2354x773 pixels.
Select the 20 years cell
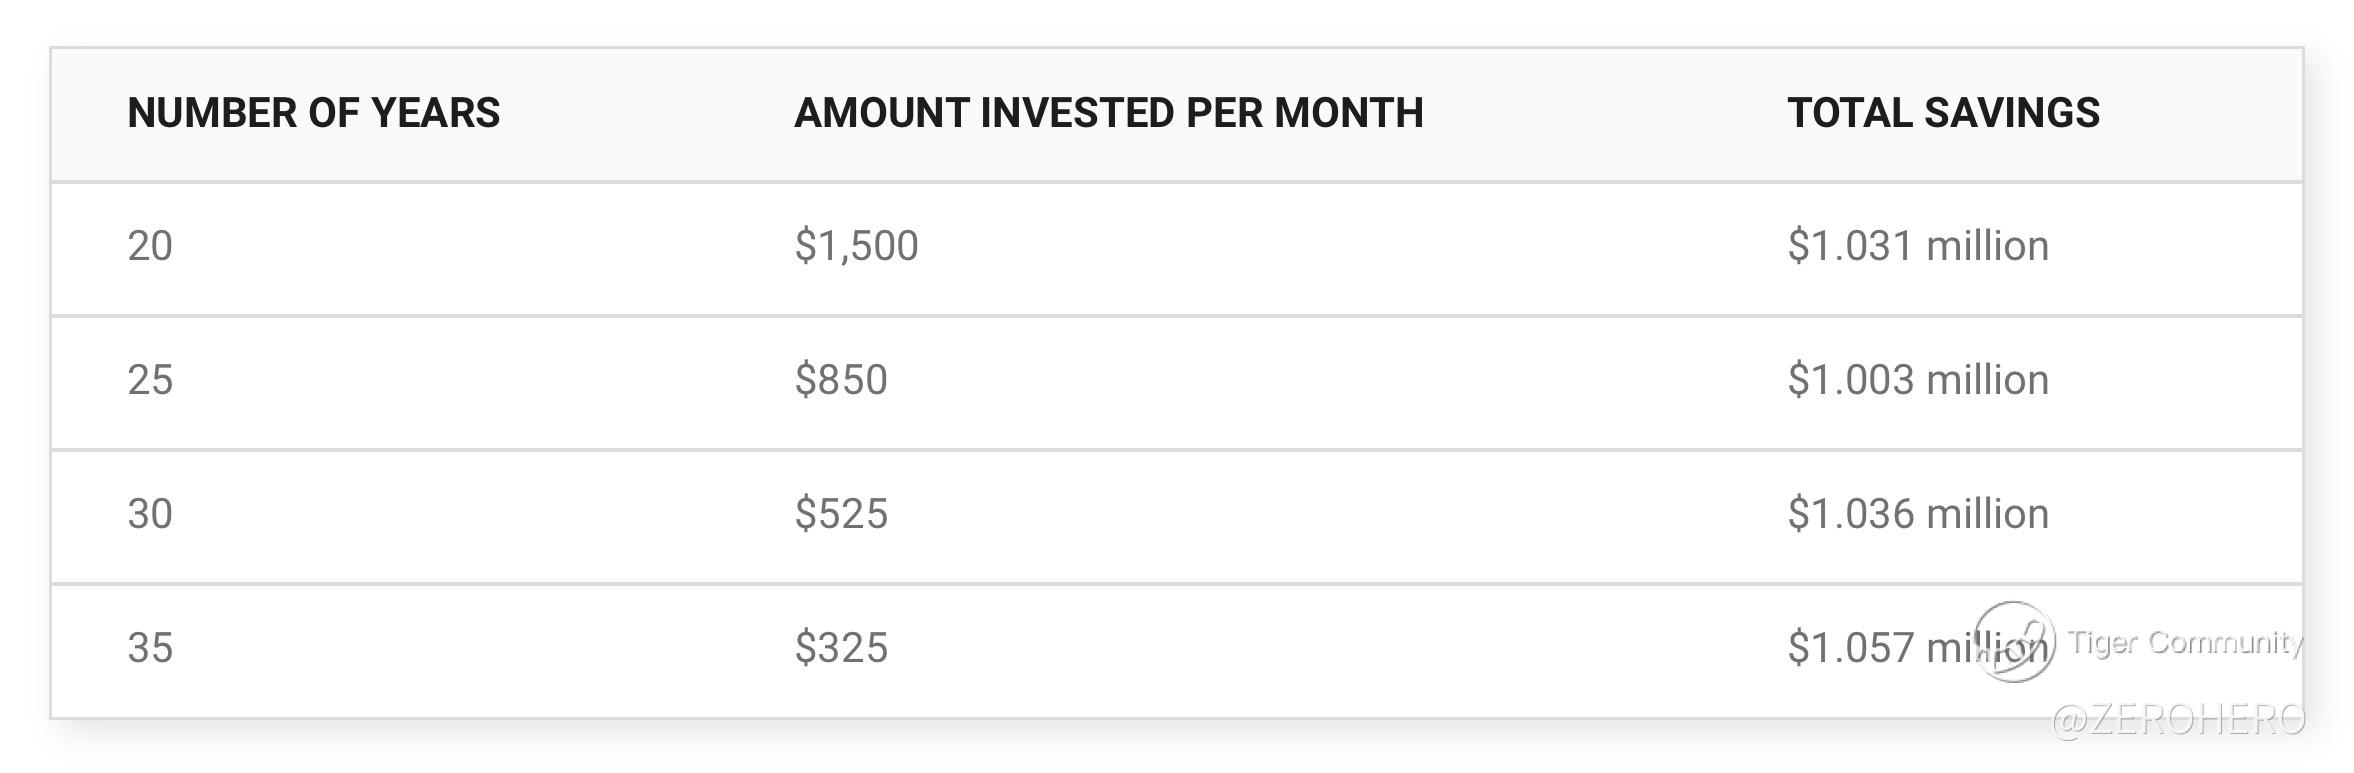coord(150,246)
